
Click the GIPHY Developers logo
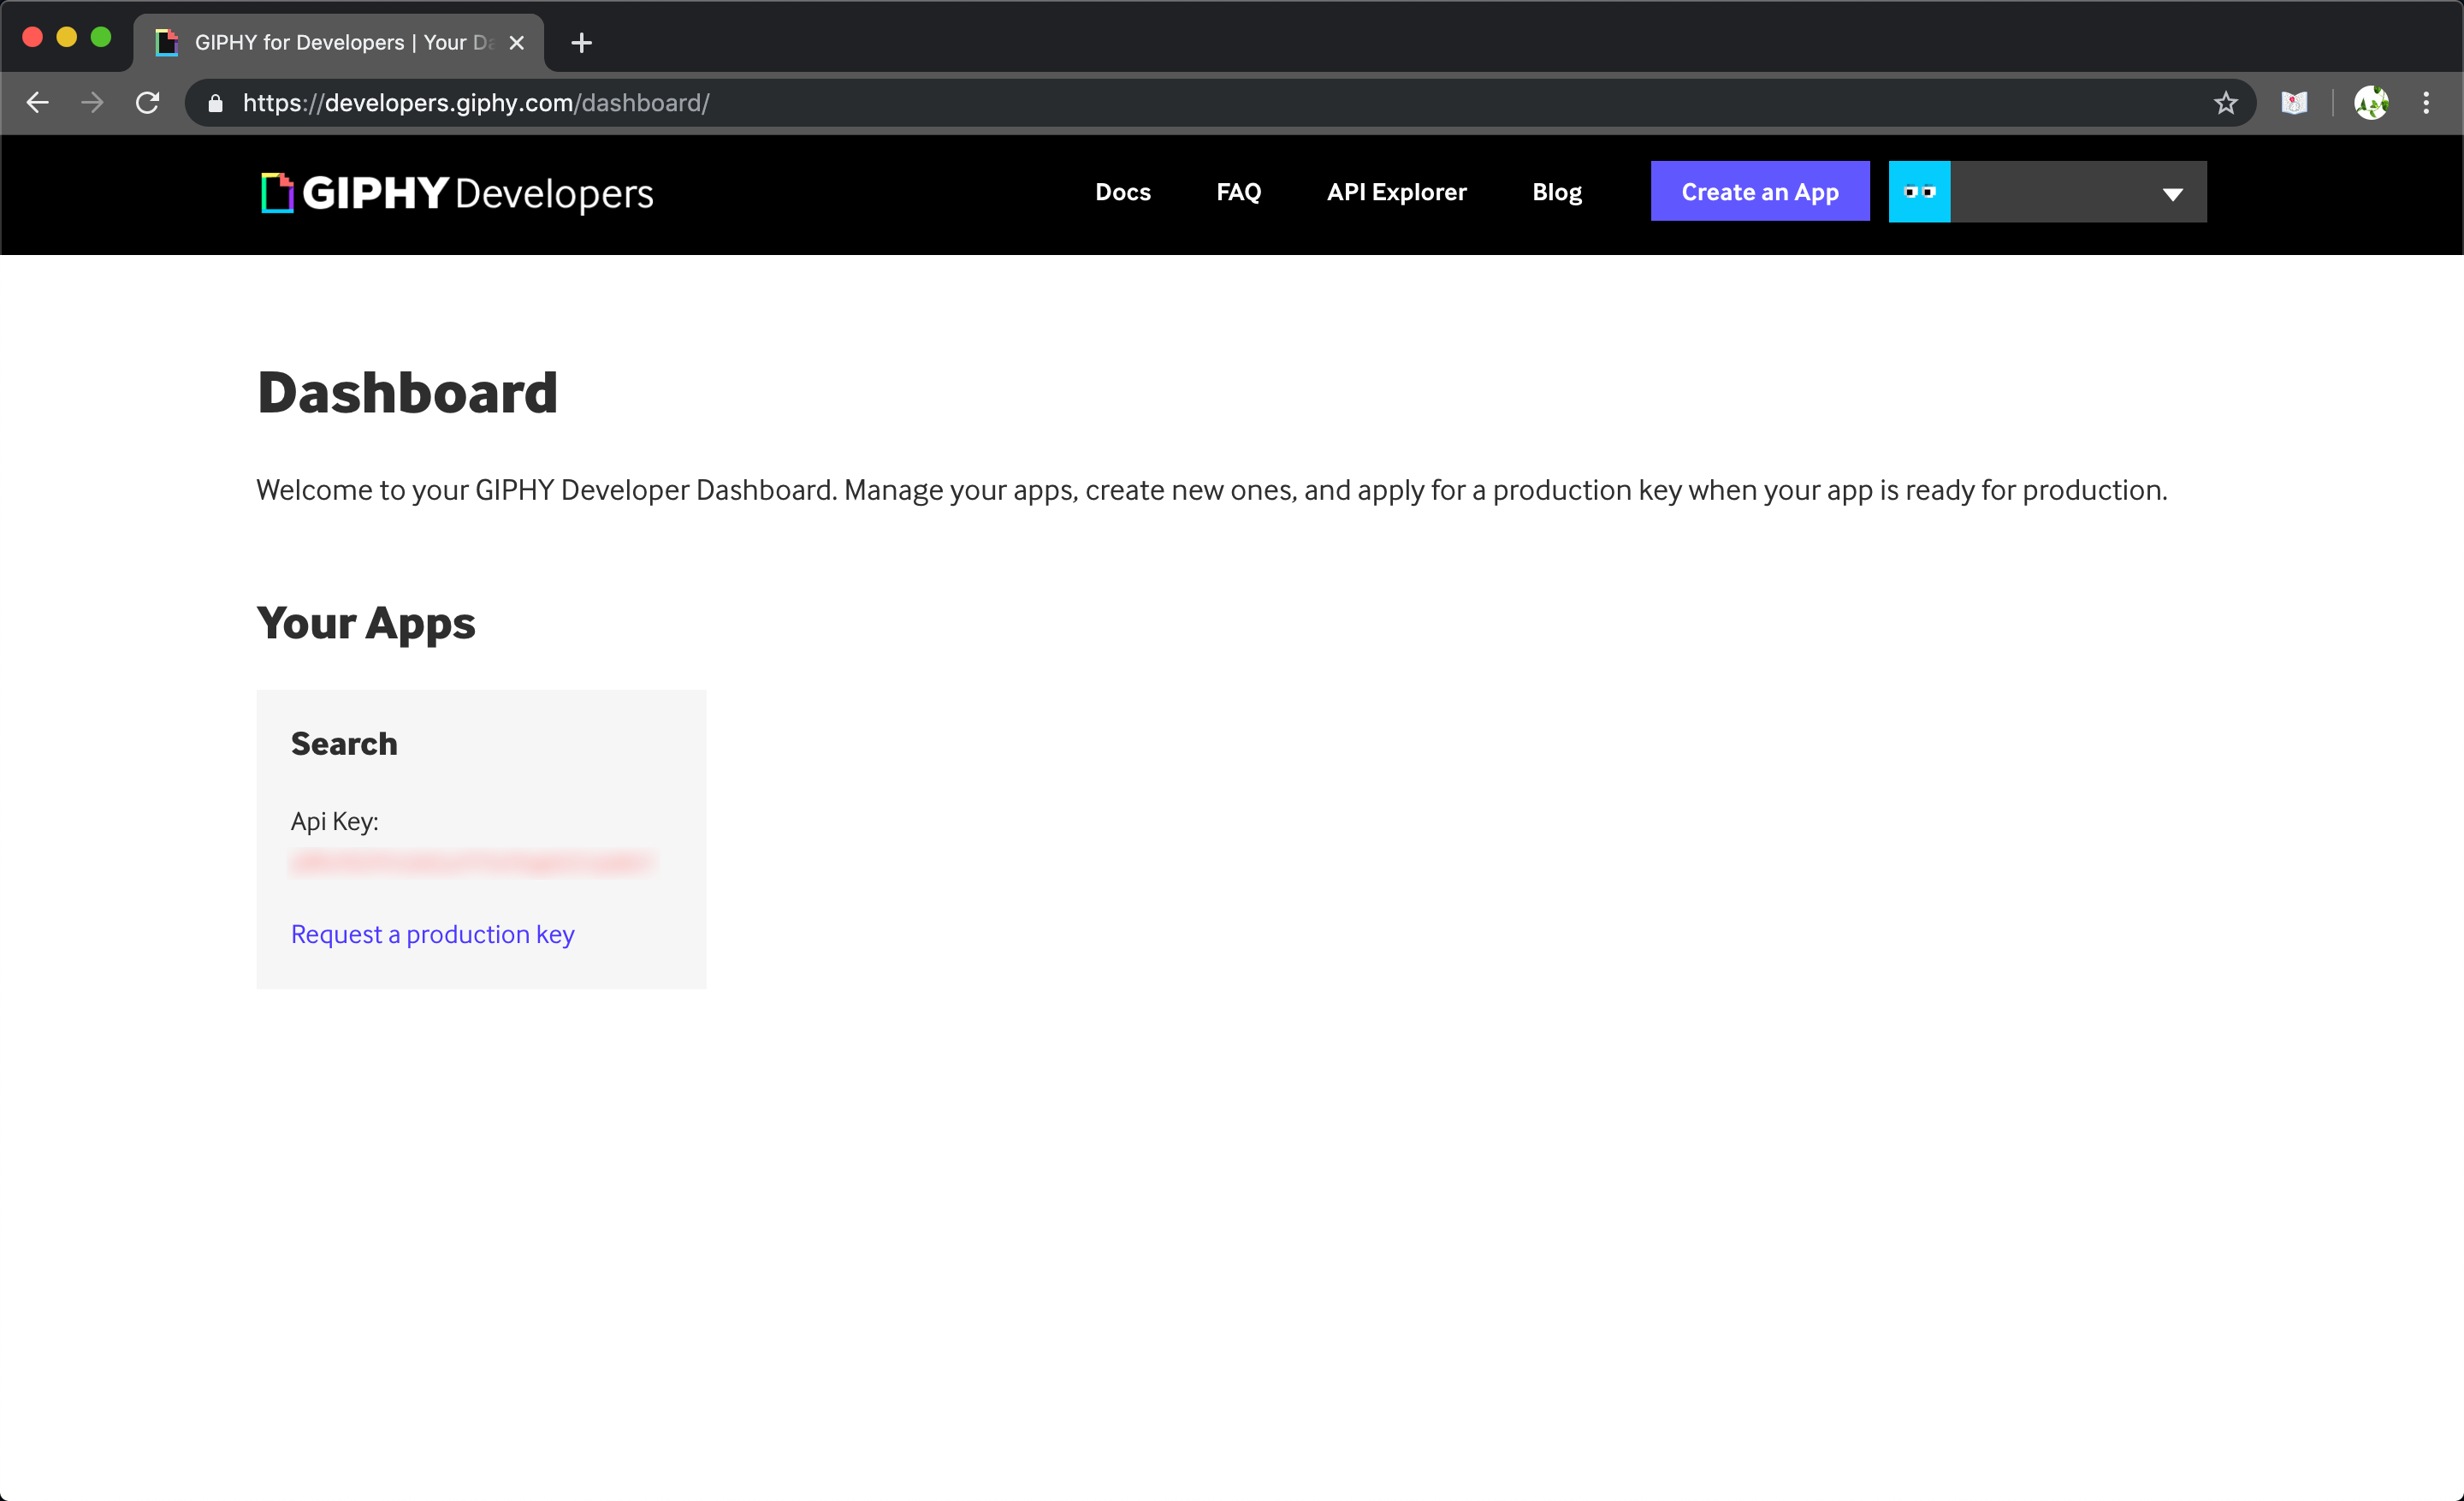point(457,193)
